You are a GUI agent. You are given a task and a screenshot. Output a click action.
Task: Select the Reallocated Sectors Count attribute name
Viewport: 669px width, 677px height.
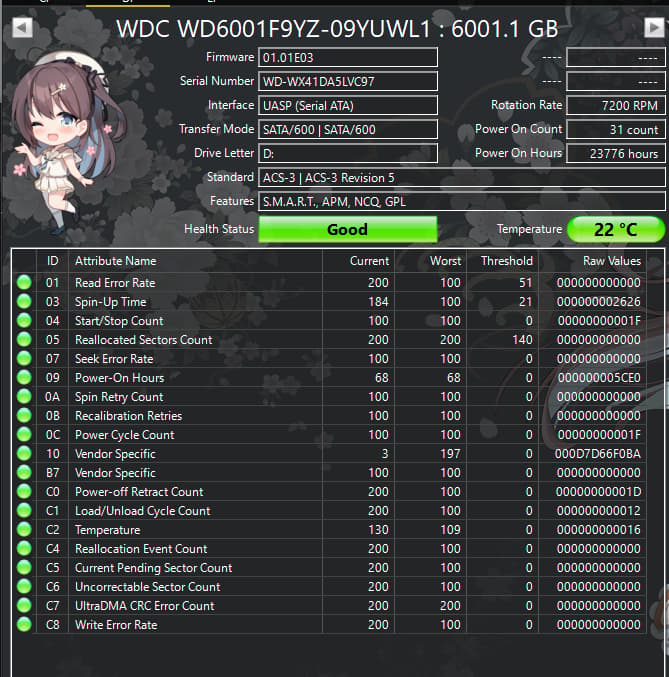tap(144, 340)
